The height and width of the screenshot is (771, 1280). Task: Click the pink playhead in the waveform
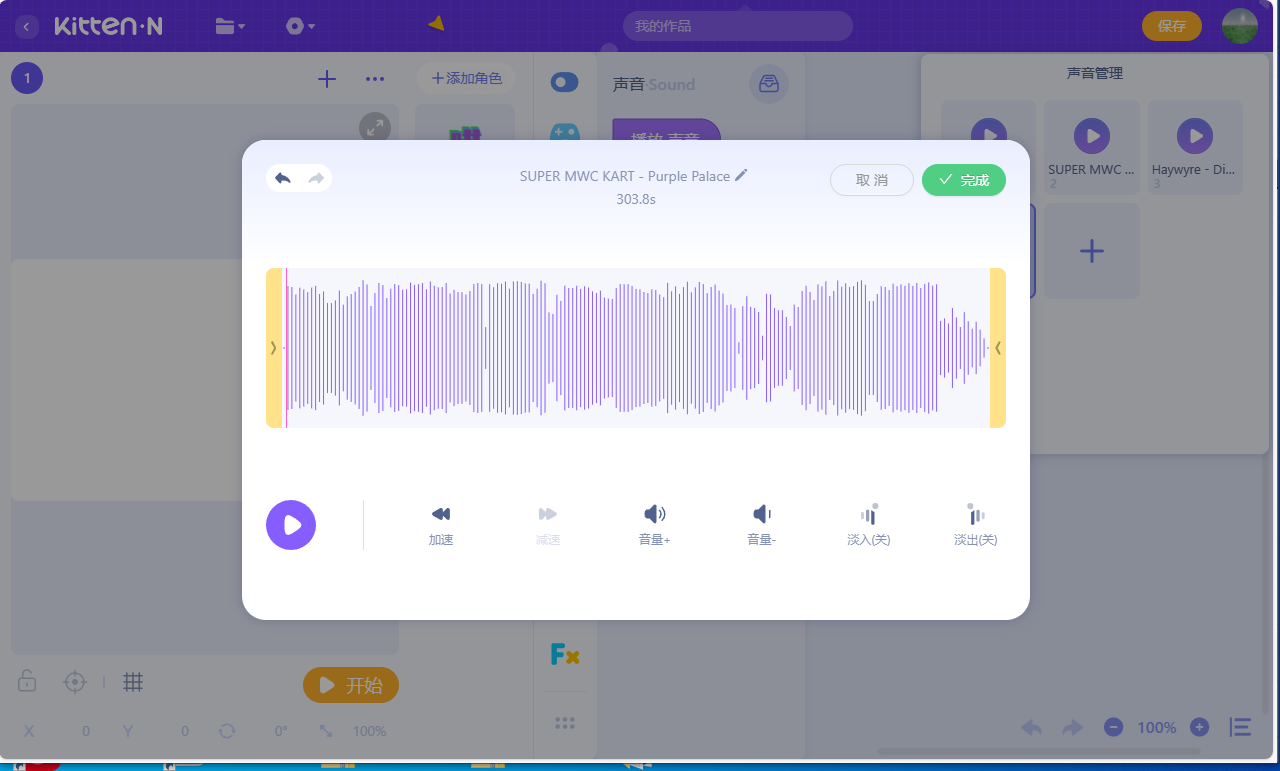point(286,348)
